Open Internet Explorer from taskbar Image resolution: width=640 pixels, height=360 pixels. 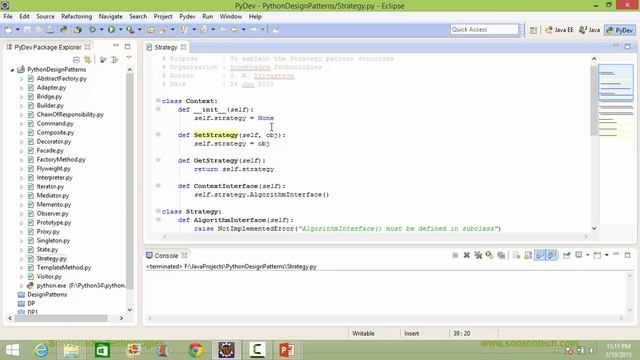pyautogui.click(x=41, y=350)
